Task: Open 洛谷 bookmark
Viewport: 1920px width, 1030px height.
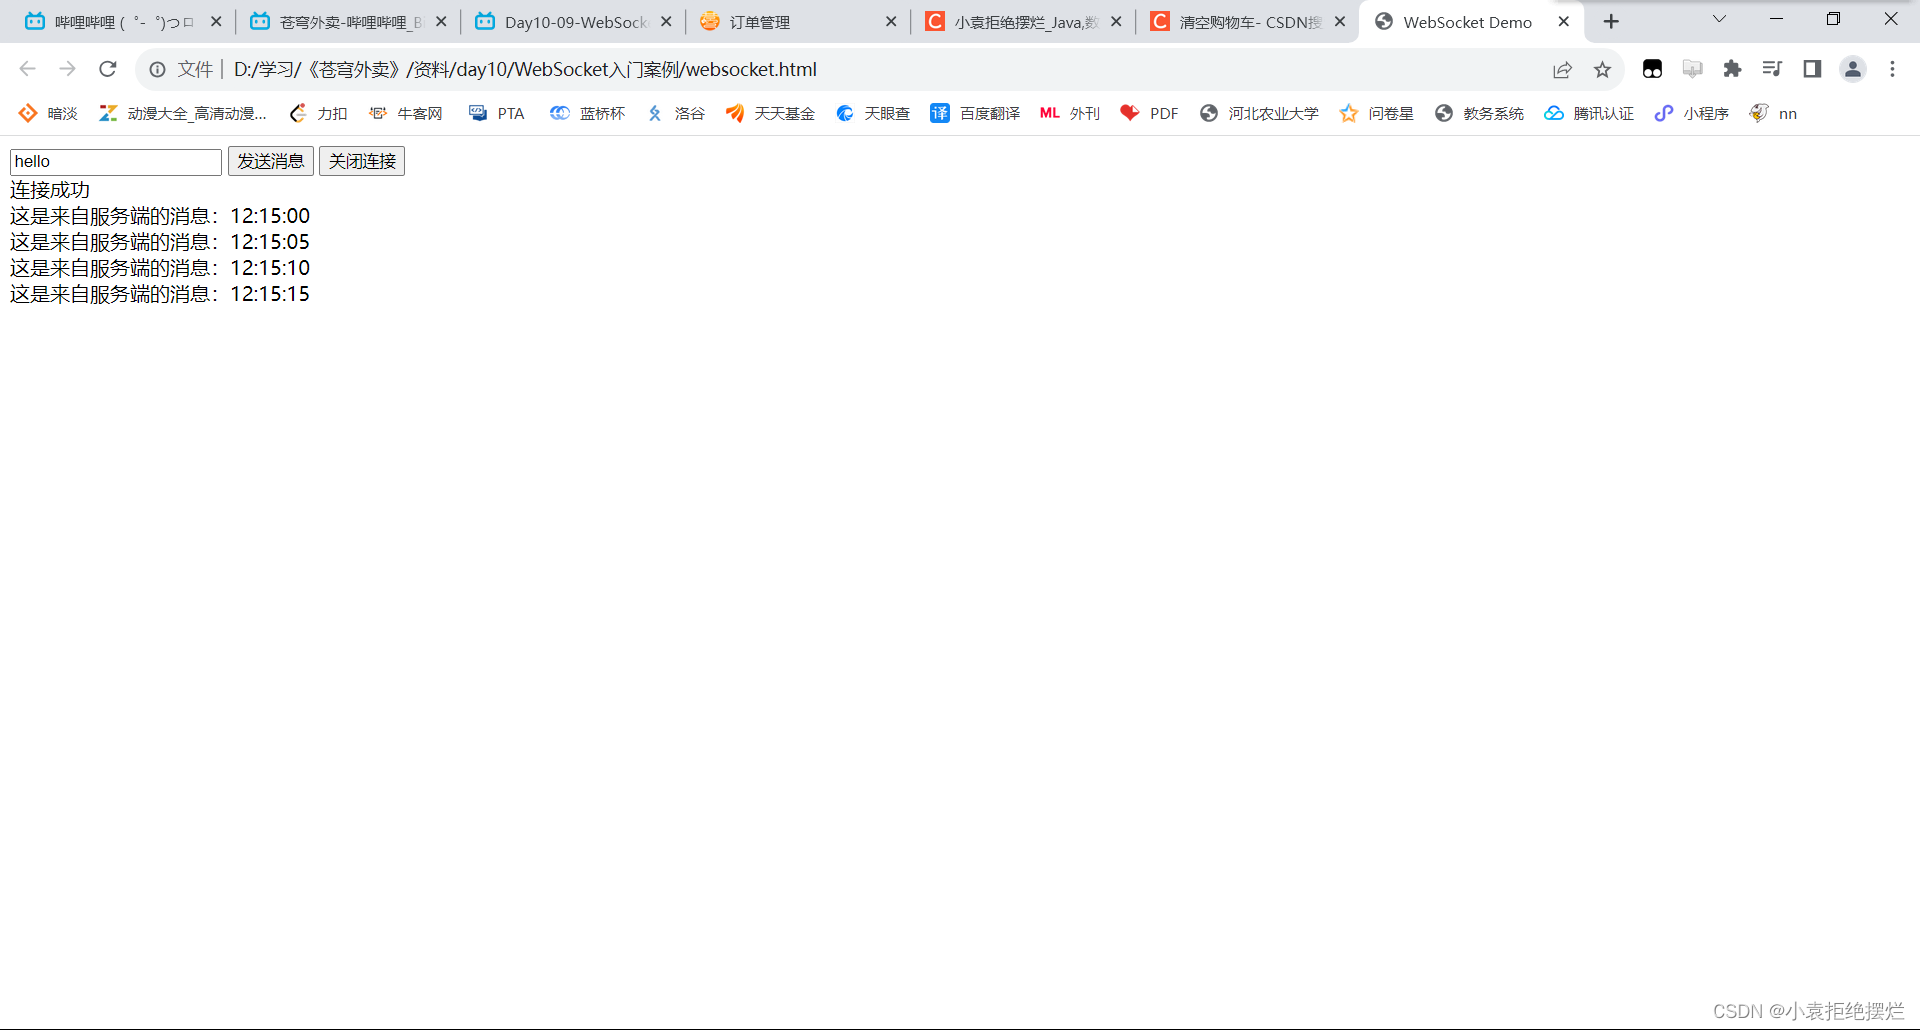Action: pos(676,113)
